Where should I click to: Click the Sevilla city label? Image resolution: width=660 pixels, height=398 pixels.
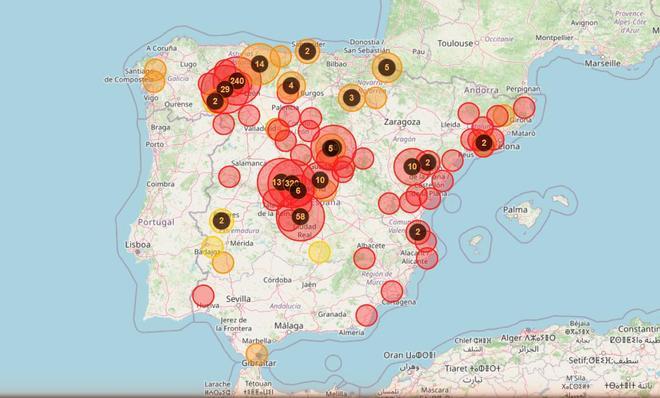238,299
